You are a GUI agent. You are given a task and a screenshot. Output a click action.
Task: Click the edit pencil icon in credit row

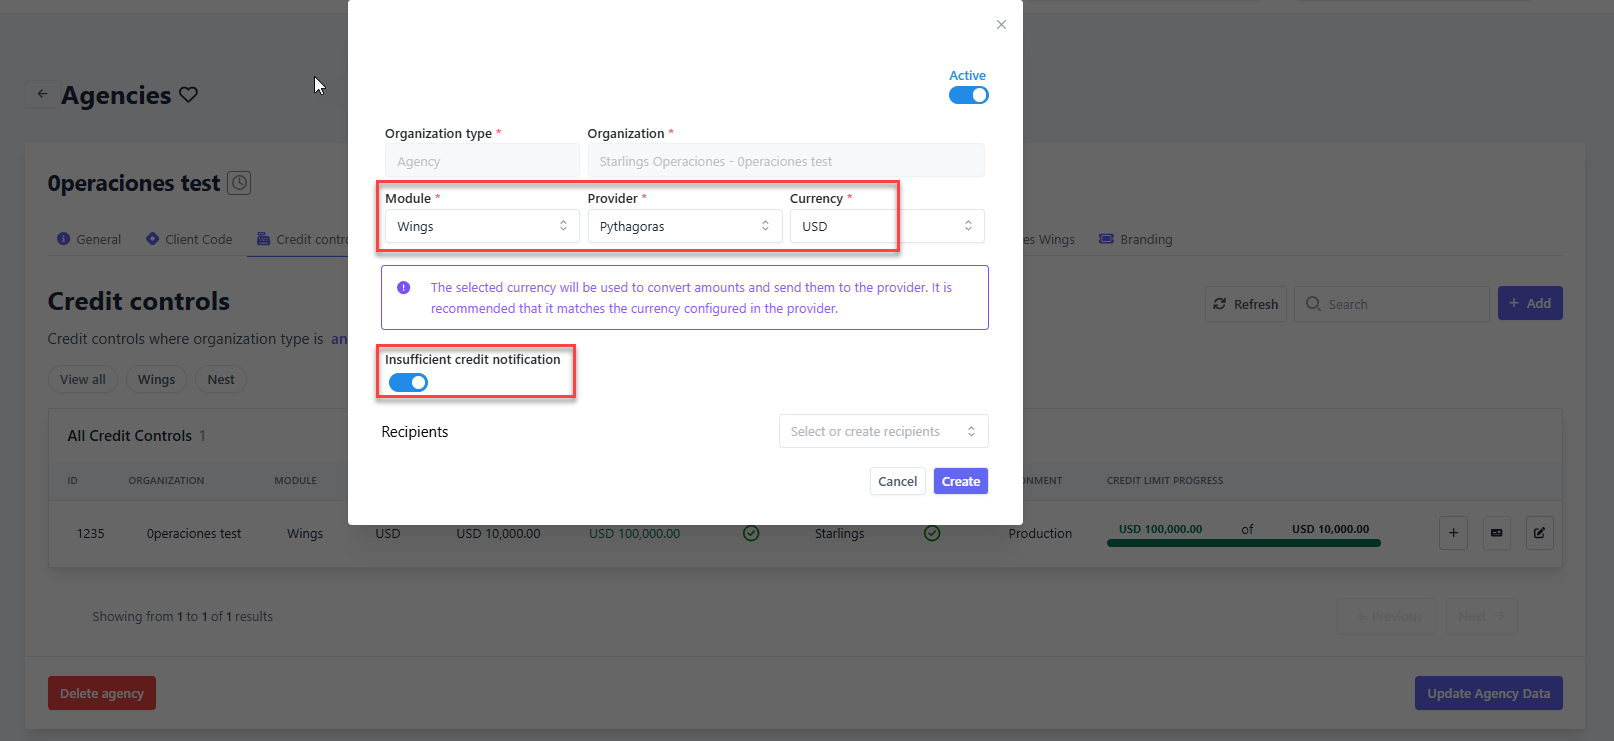point(1539,533)
